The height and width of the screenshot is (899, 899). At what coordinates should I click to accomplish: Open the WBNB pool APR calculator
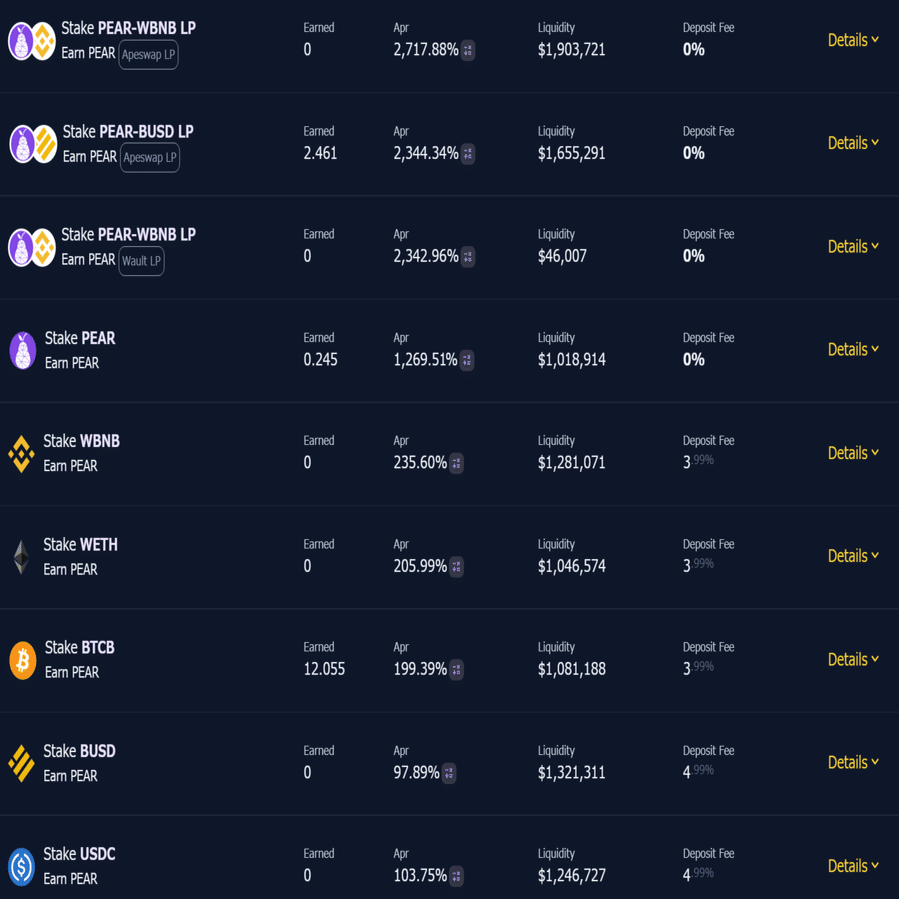click(x=457, y=463)
